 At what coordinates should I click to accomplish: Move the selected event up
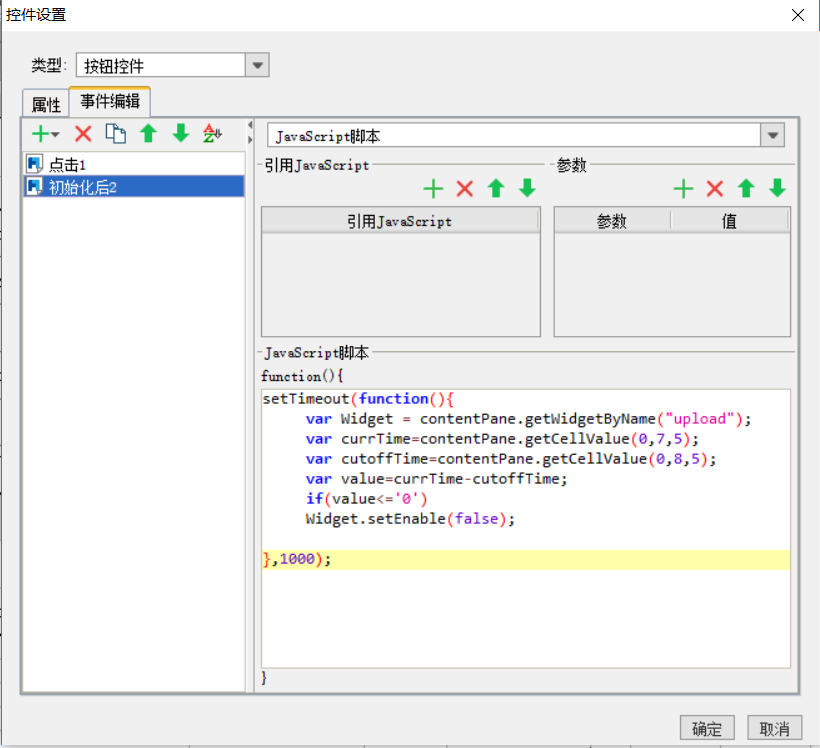click(x=149, y=133)
